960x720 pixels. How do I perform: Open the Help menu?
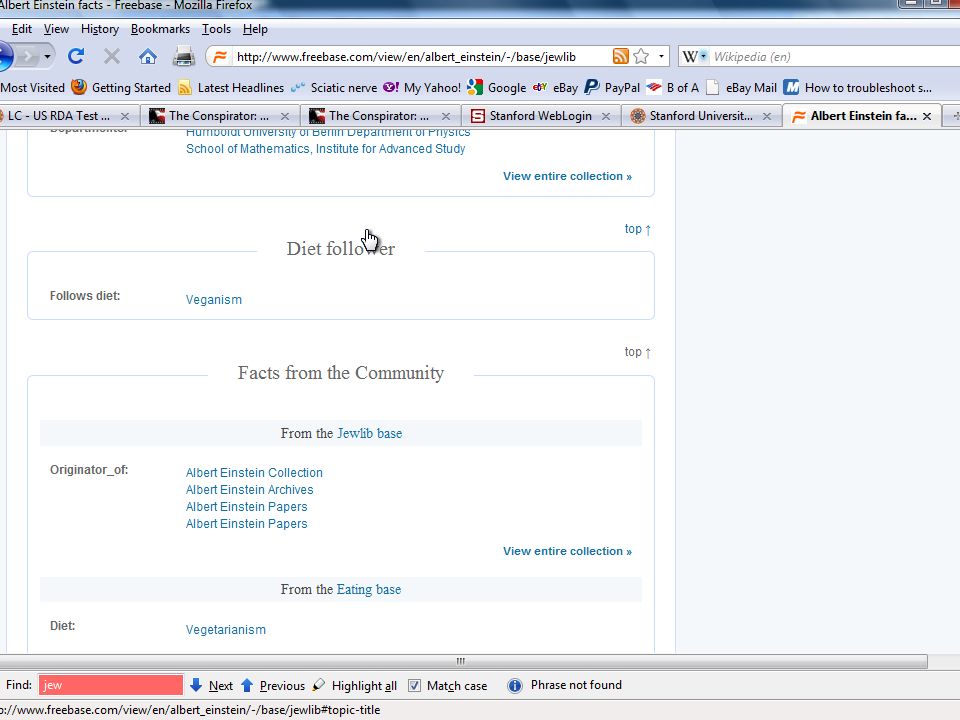255,29
